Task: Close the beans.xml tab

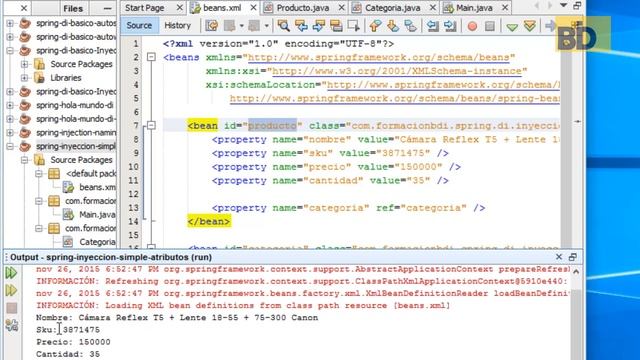Action: tap(253, 8)
